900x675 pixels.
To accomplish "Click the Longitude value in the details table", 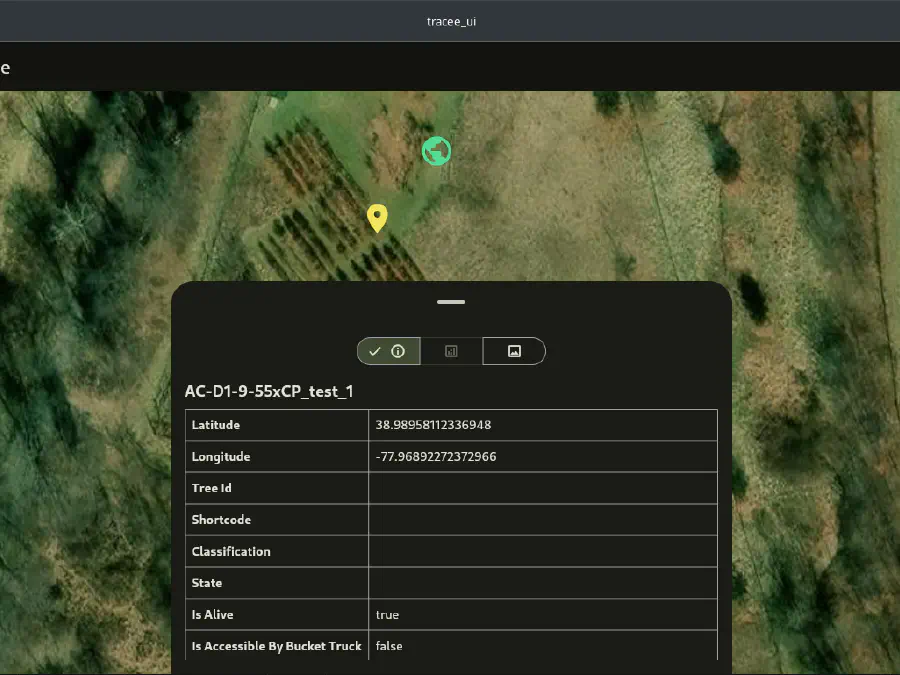I will (540, 456).
